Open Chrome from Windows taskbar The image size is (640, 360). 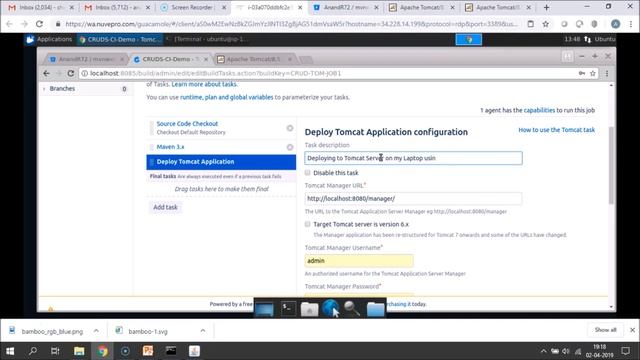(102, 351)
